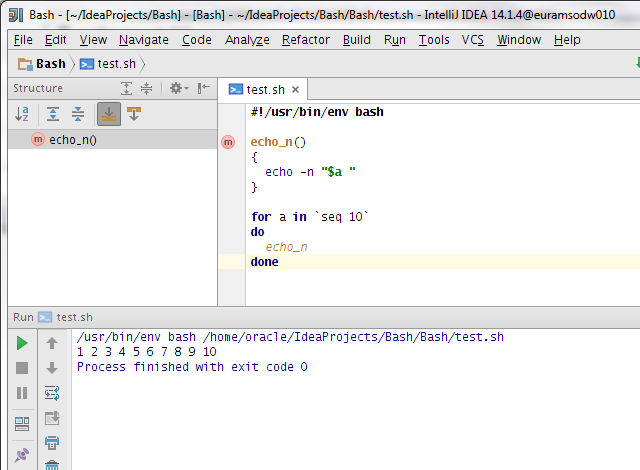640x470 pixels.
Task: Click the pin icon in the Run panel
Action: [x=22, y=455]
